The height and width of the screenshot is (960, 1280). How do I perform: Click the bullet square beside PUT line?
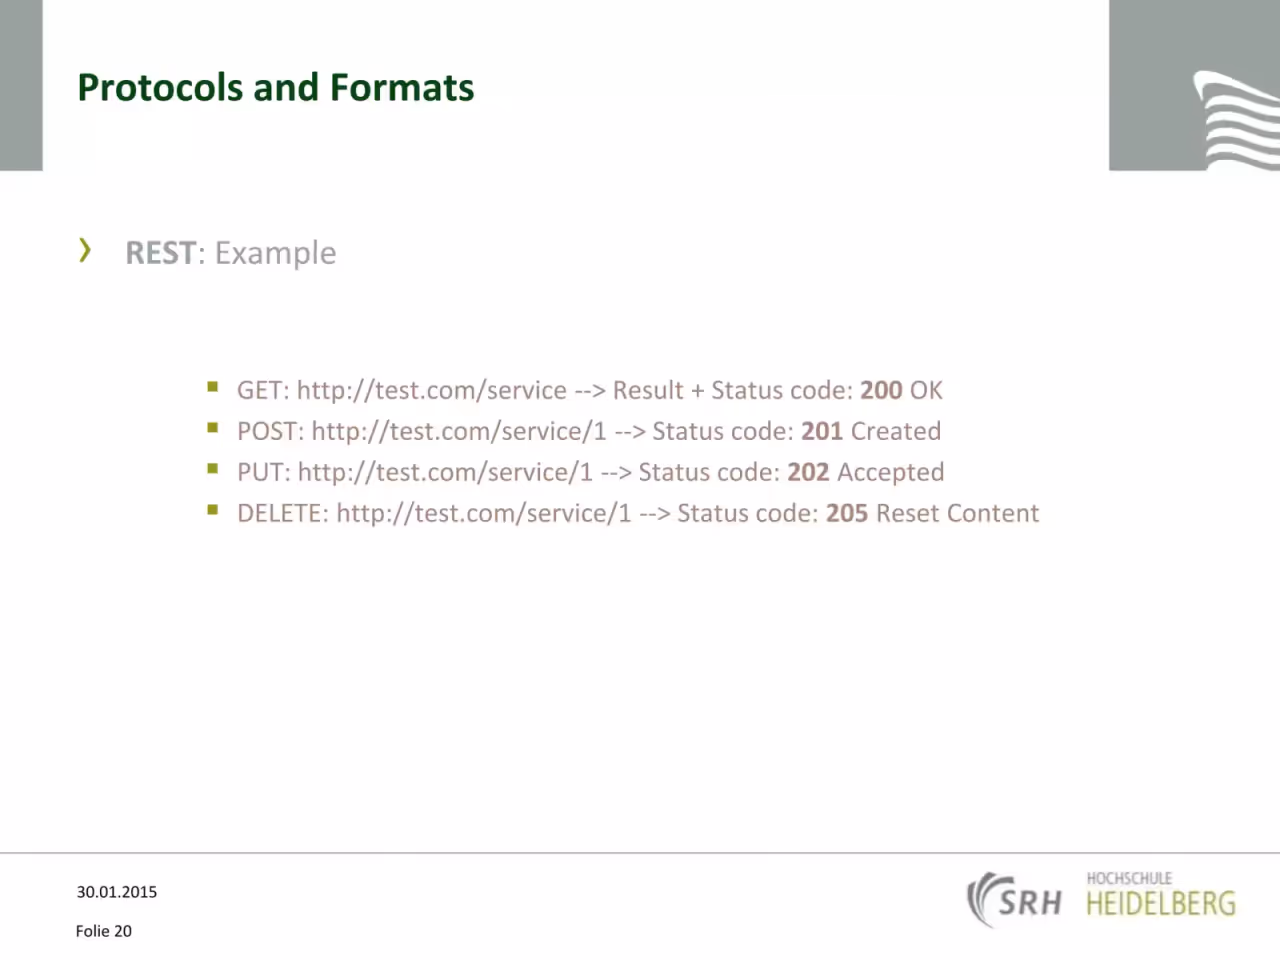pos(212,468)
